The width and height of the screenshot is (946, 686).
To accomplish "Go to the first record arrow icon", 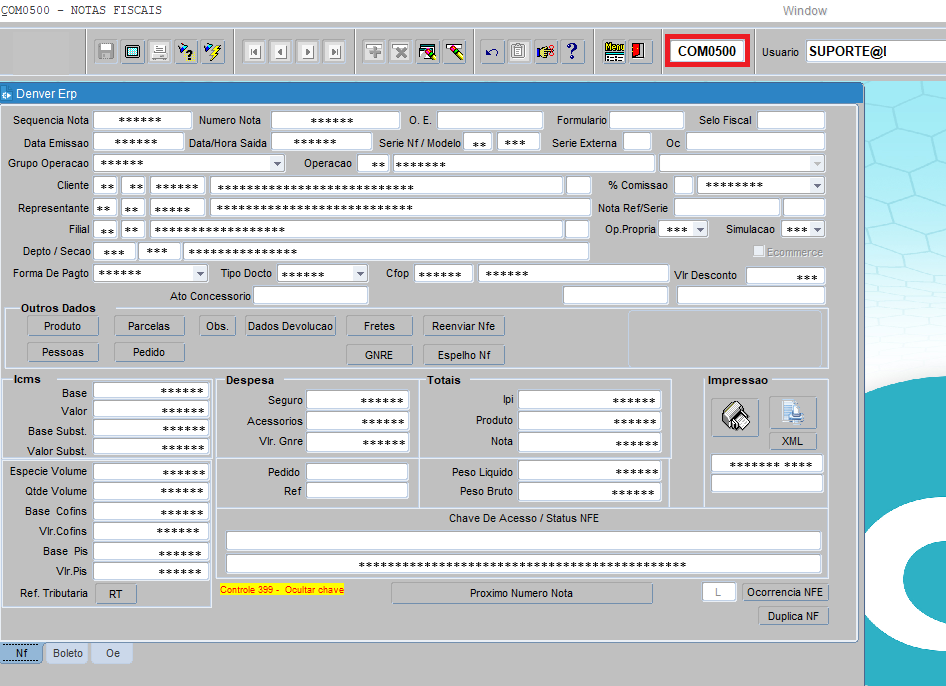I will coord(255,52).
